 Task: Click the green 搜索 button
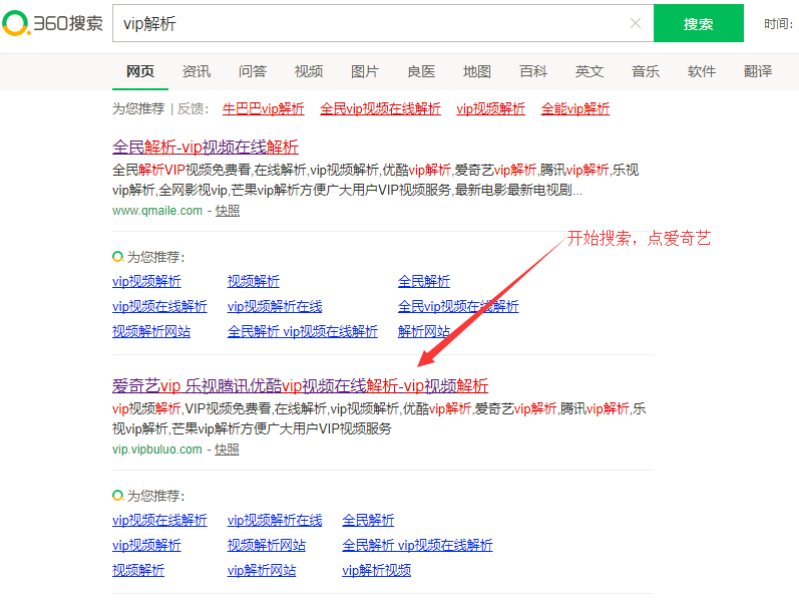click(x=699, y=23)
